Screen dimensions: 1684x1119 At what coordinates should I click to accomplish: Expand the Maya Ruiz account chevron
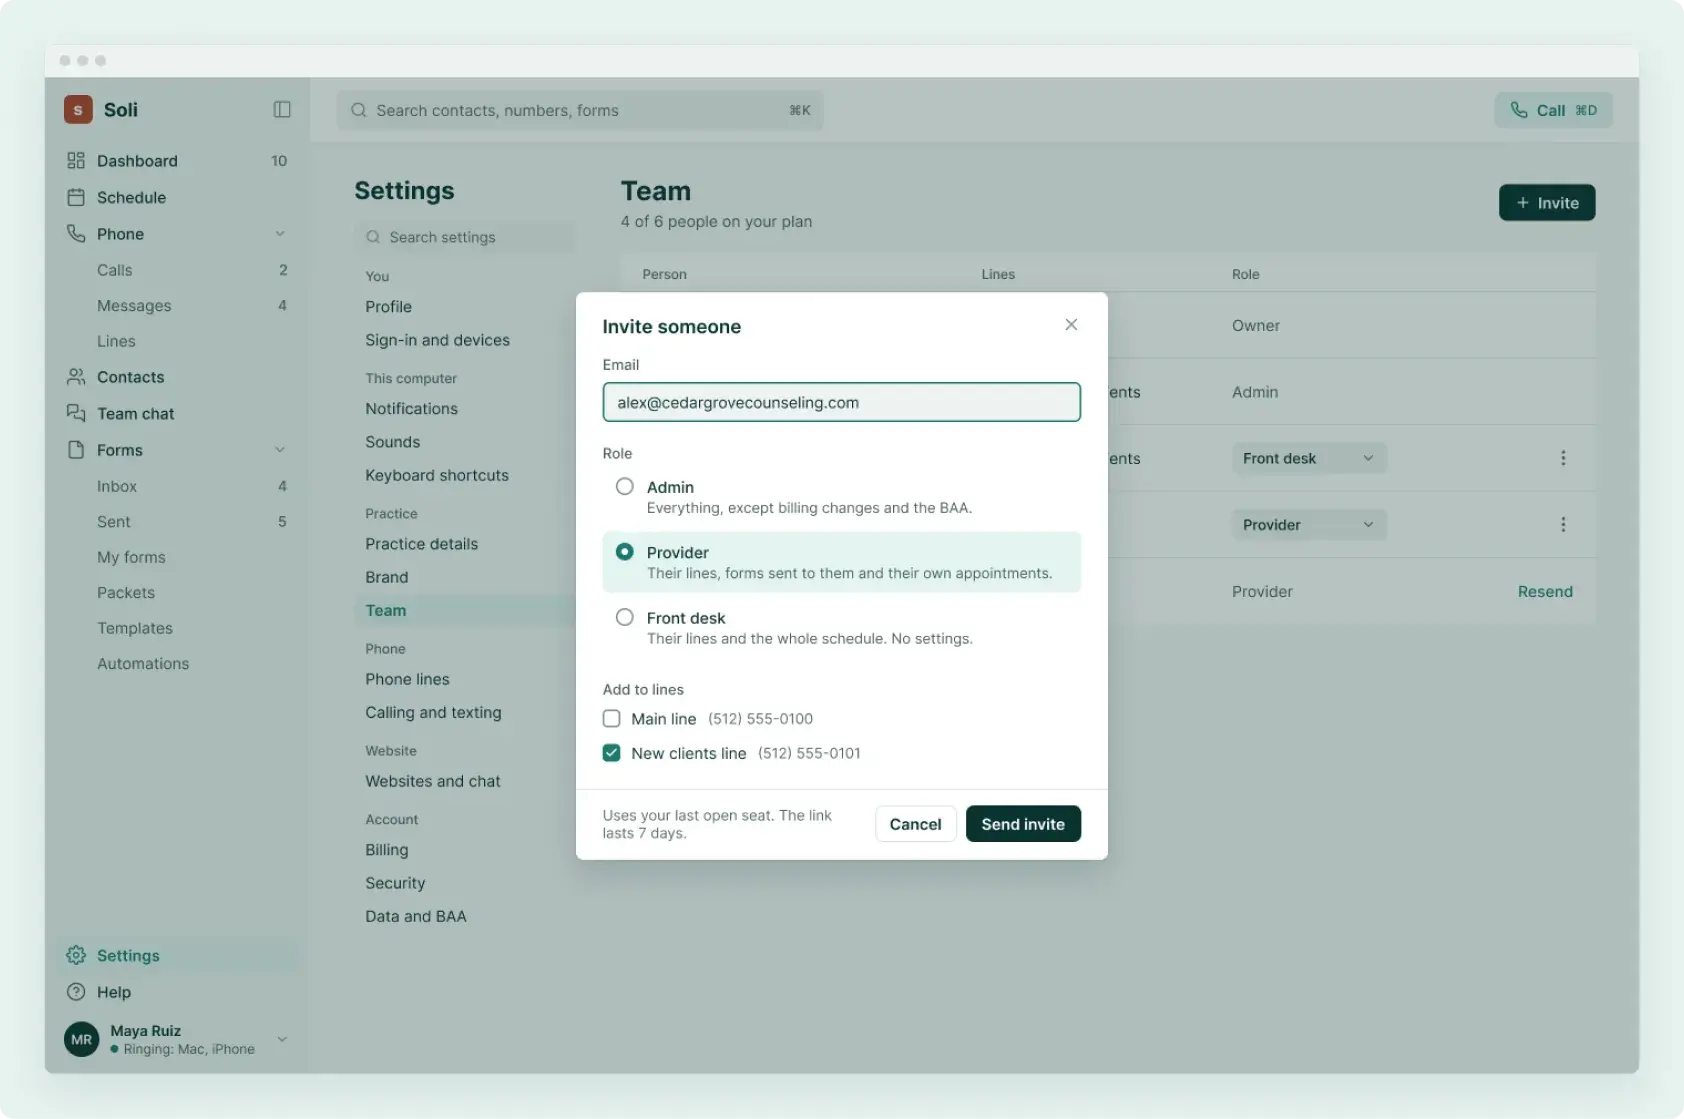(x=282, y=1039)
